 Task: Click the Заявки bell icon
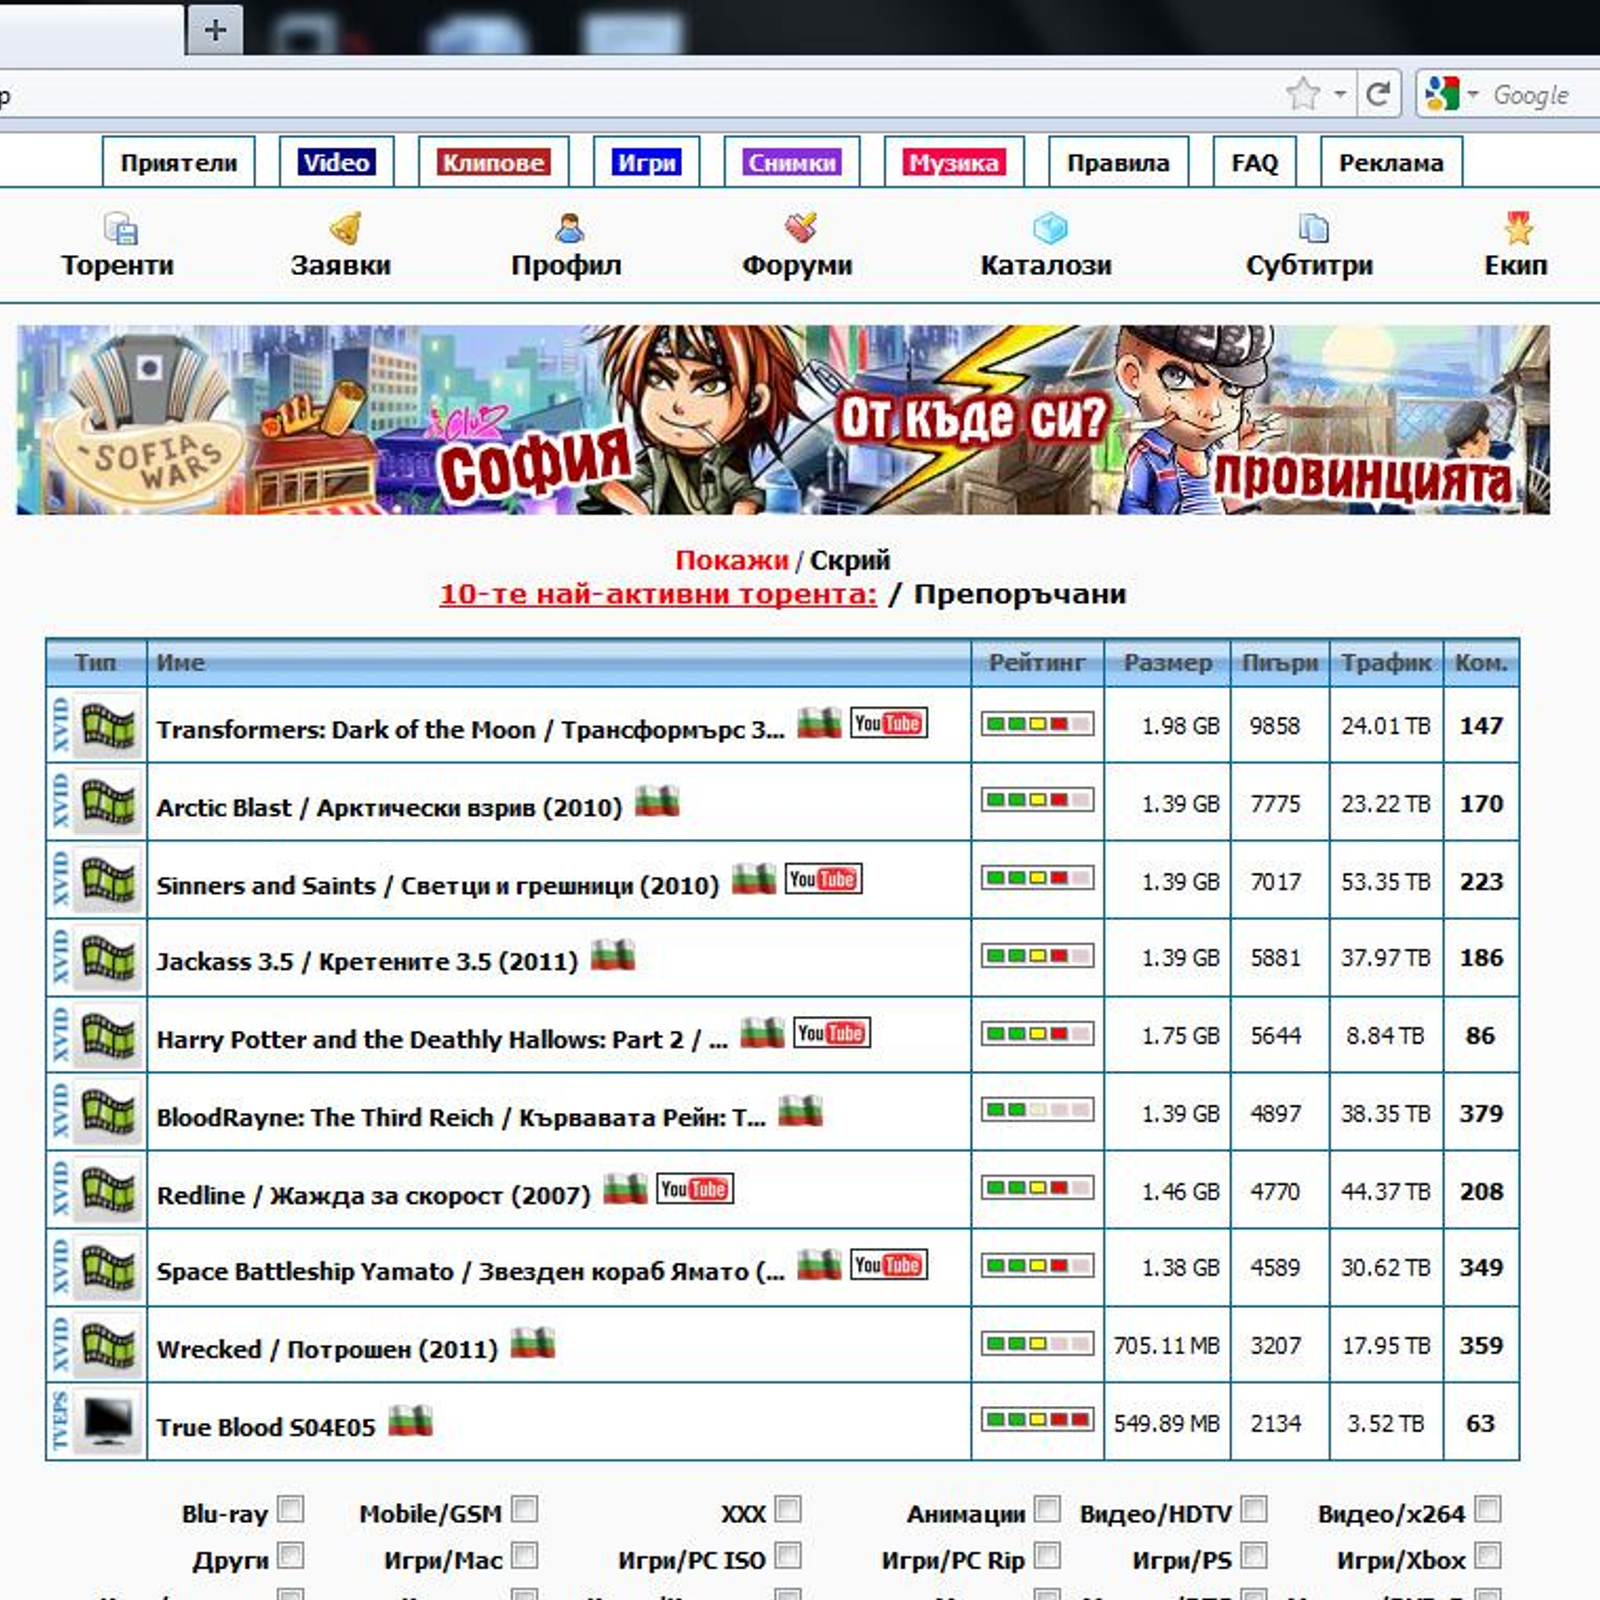(345, 228)
